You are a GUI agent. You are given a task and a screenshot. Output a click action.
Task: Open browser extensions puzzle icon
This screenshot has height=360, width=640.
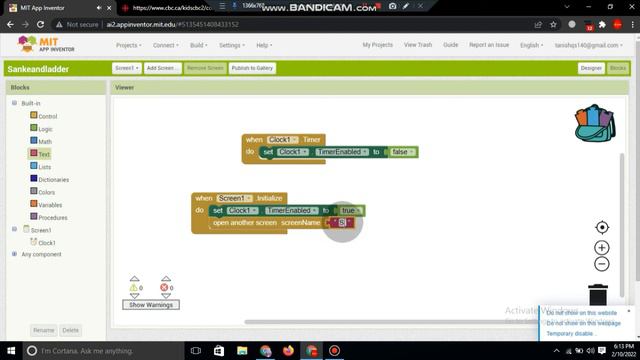[602, 24]
